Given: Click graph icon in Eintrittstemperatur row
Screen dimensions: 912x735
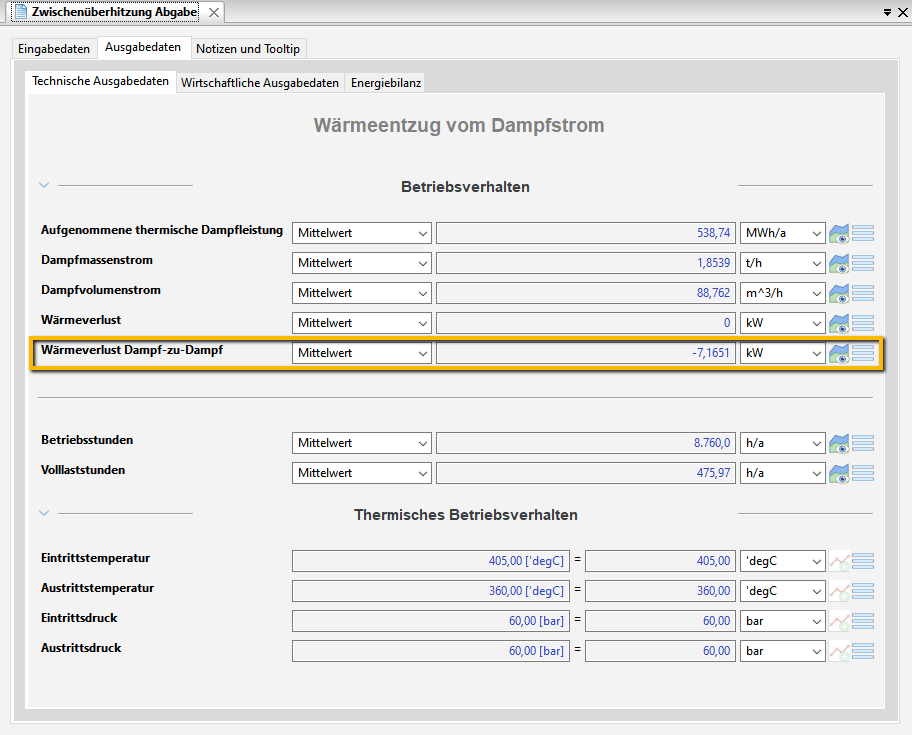Looking at the screenshot, I should point(839,561).
